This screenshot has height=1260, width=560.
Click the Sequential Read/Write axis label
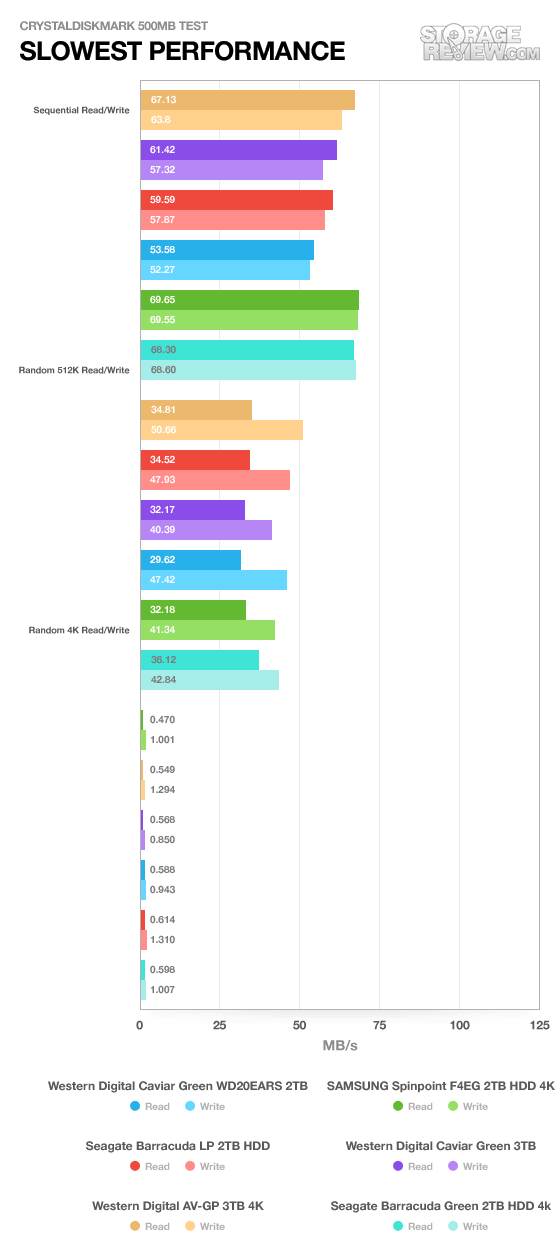pyautogui.click(x=81, y=110)
